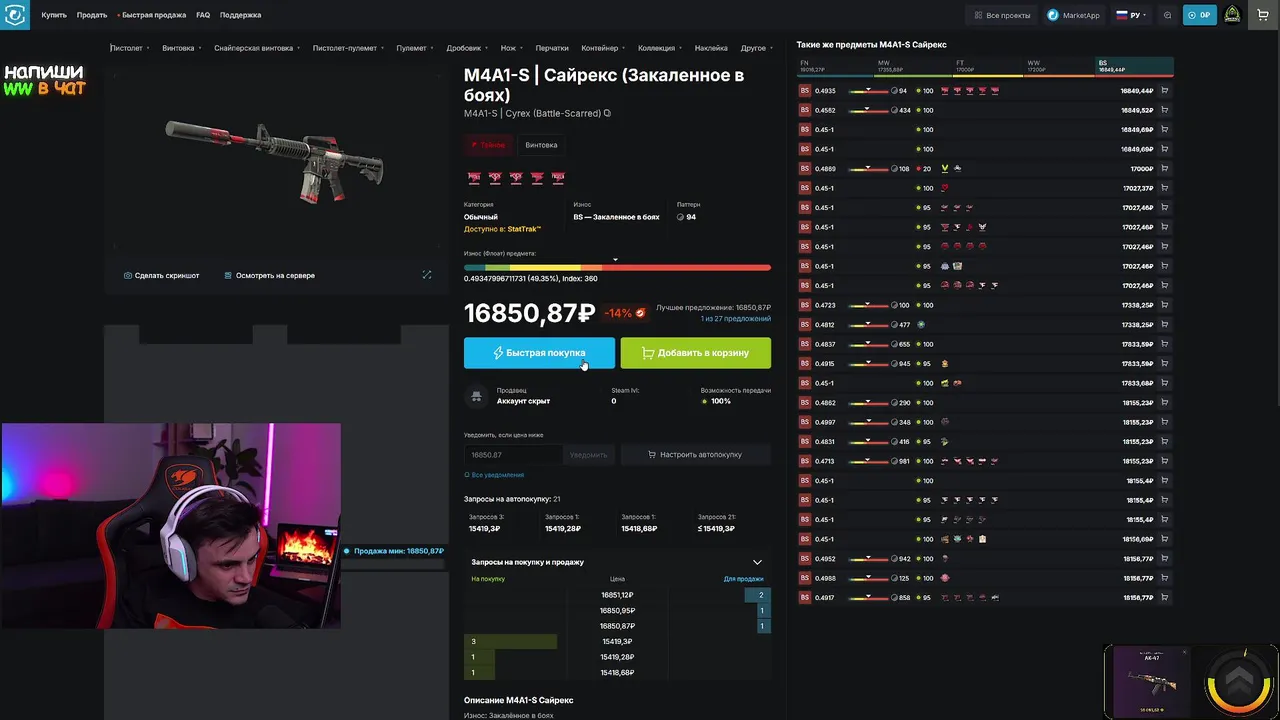Image resolution: width=1280 pixels, height=720 pixels.
Task: Add the 0.4988 float listing to cart
Action: 1164,578
